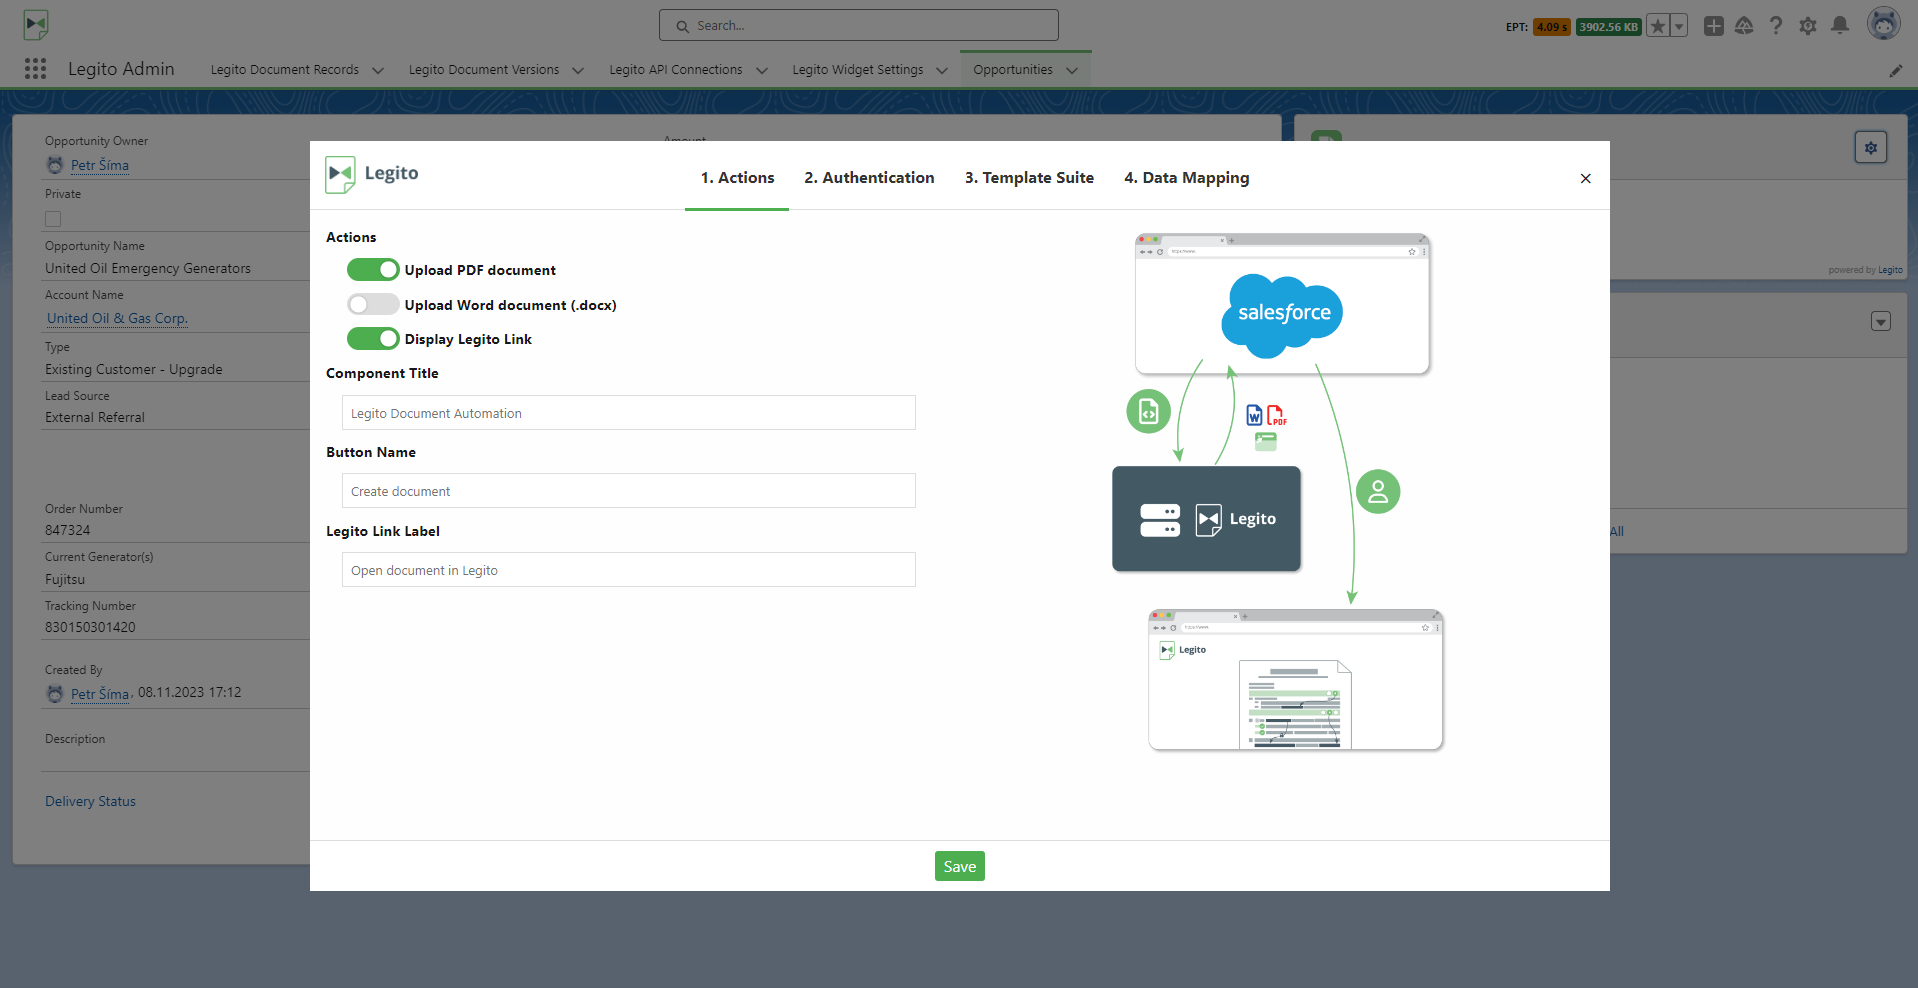This screenshot has height=988, width=1918.
Task: Click the Save button
Action: (960, 866)
